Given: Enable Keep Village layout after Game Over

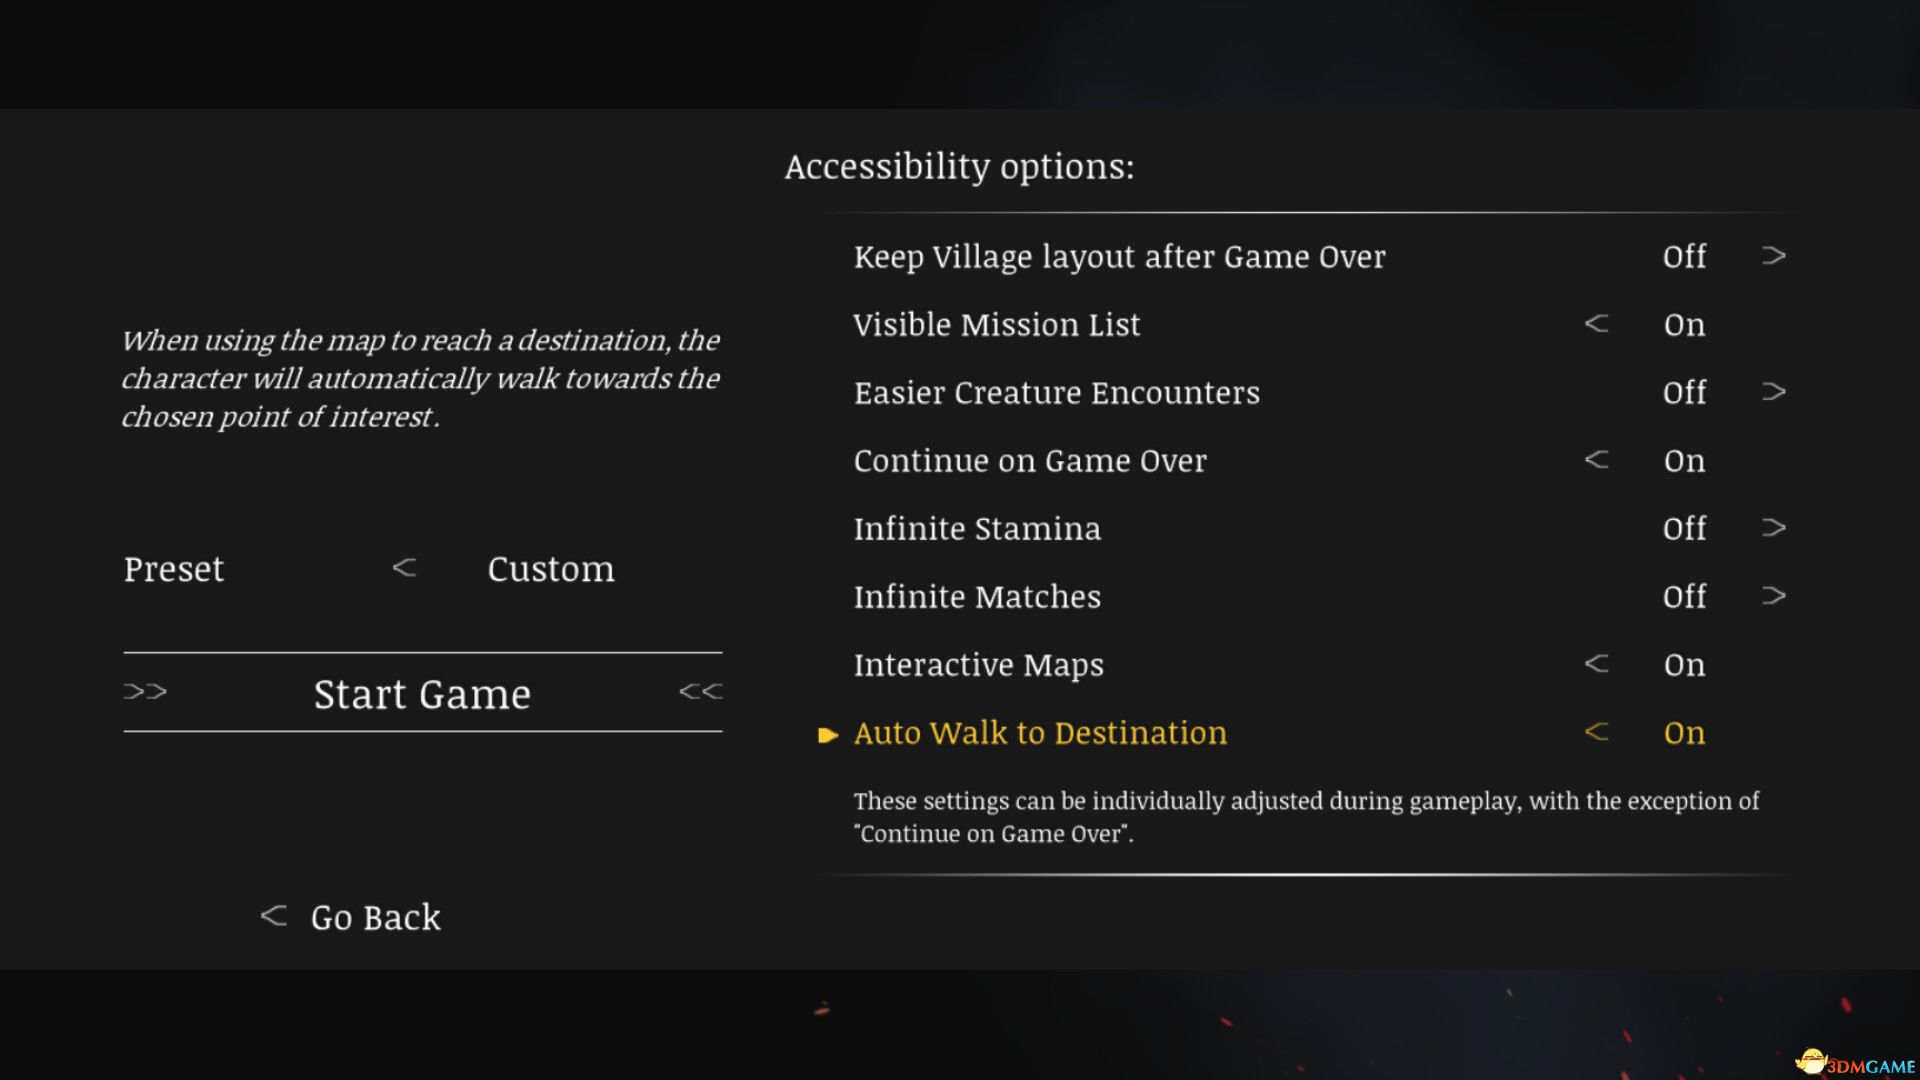Looking at the screenshot, I should [x=1776, y=256].
